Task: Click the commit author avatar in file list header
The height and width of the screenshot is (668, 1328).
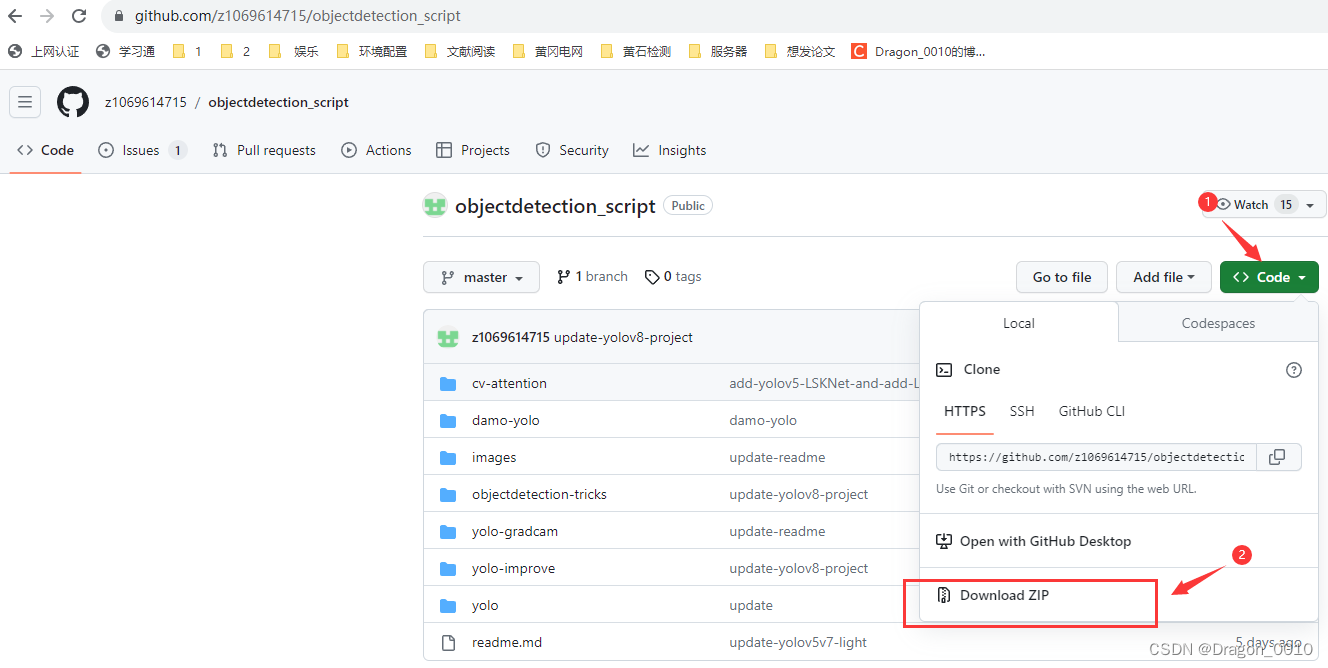Action: tap(448, 337)
